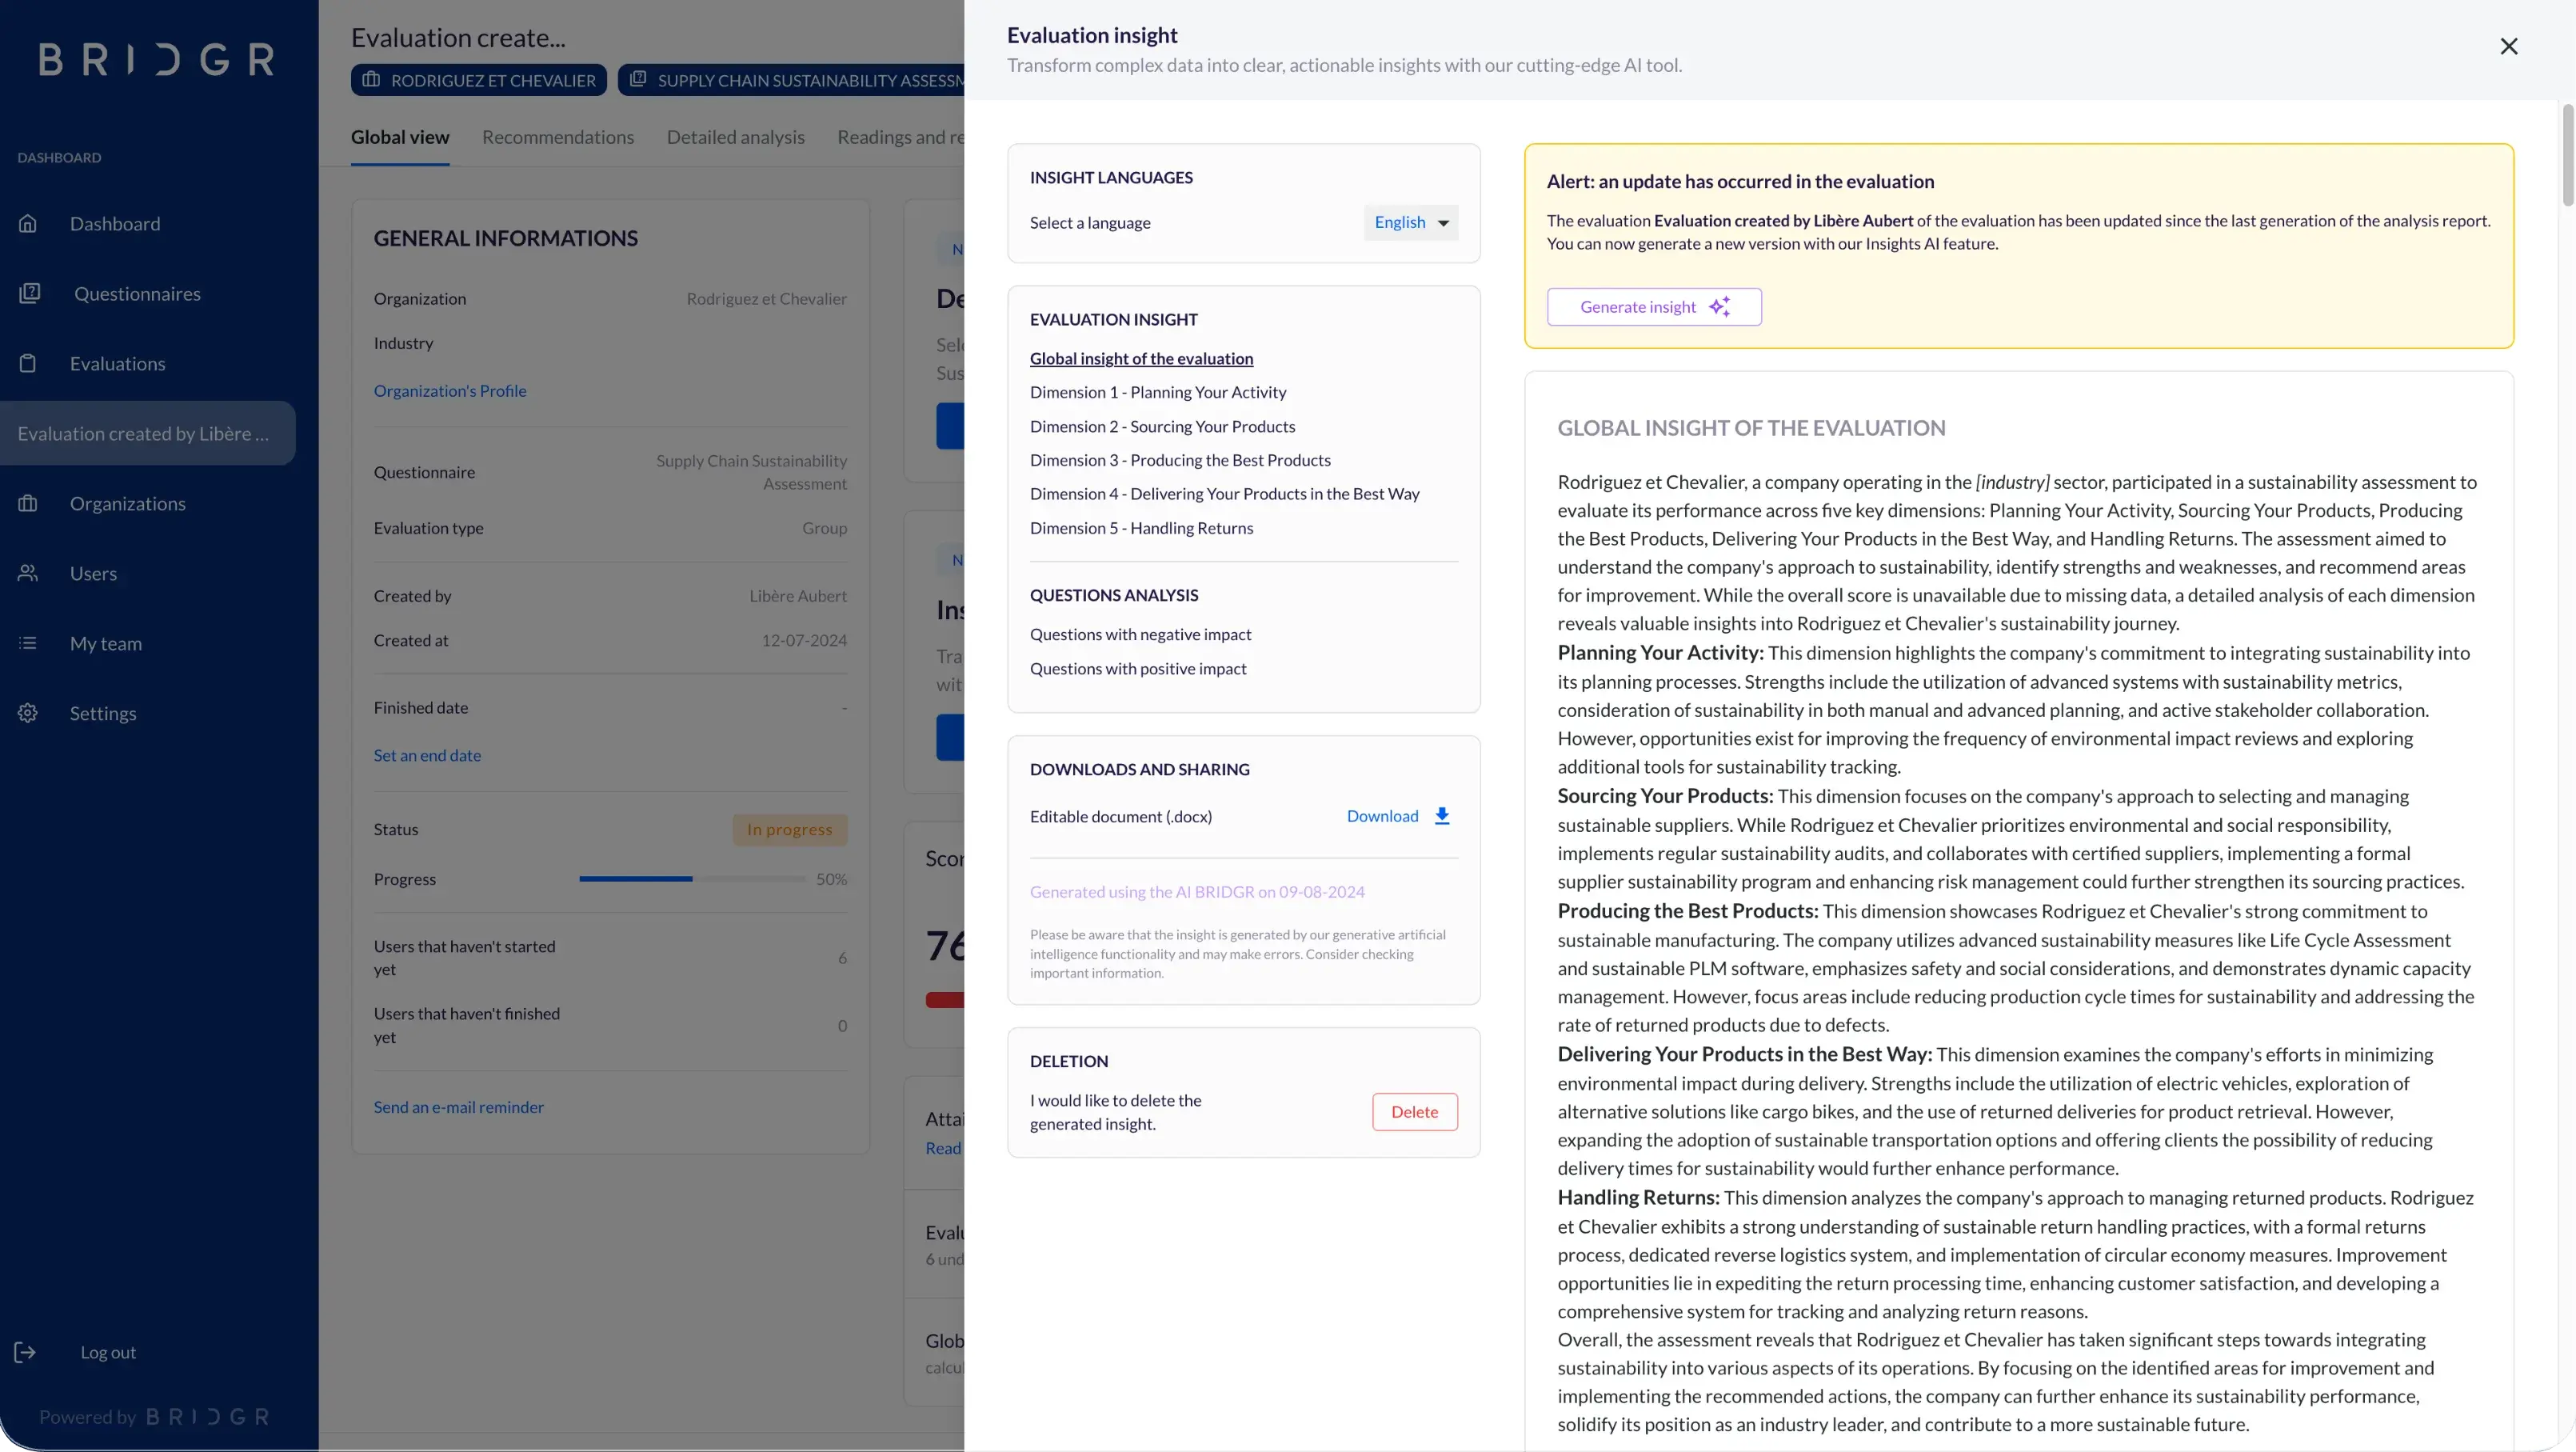Screen dimensions: 2576x1452
Task: Click the Set an end date link
Action: pos(427,755)
